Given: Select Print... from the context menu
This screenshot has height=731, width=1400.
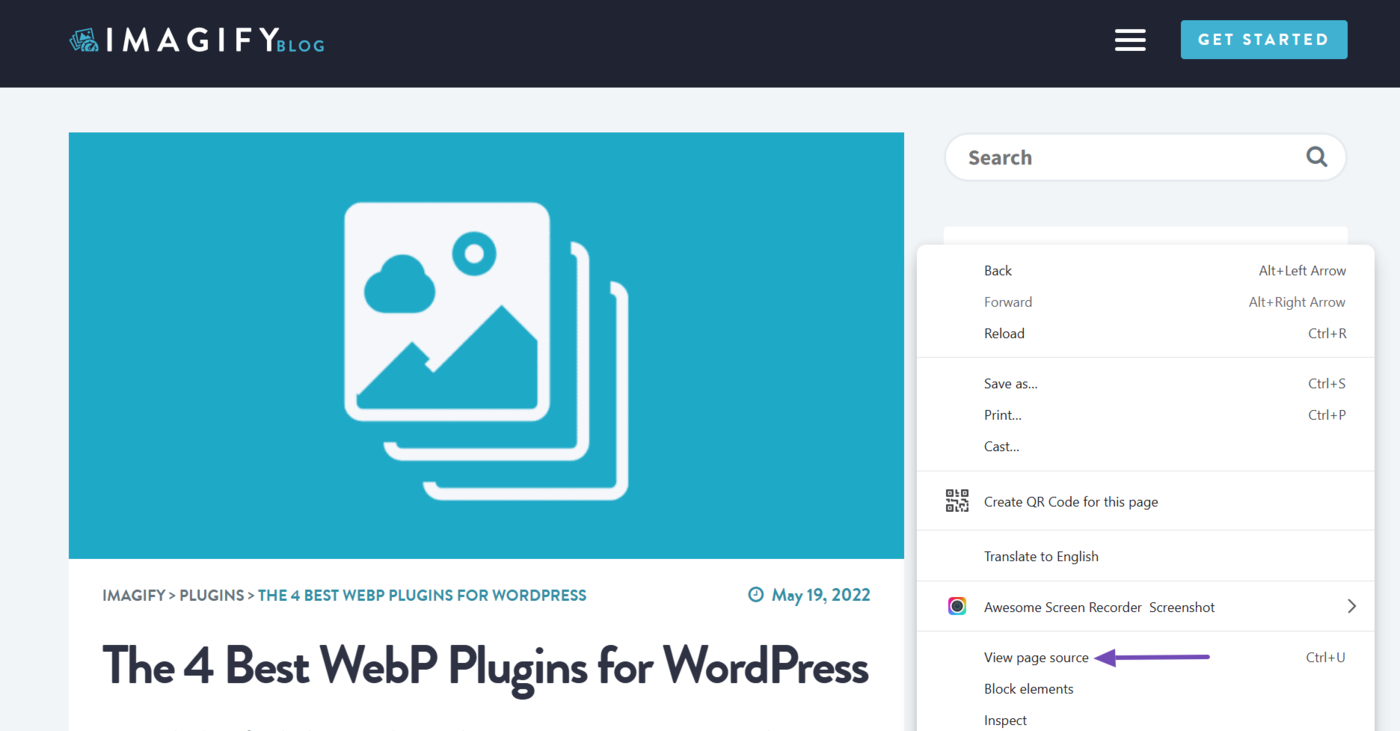Looking at the screenshot, I should 1002,415.
